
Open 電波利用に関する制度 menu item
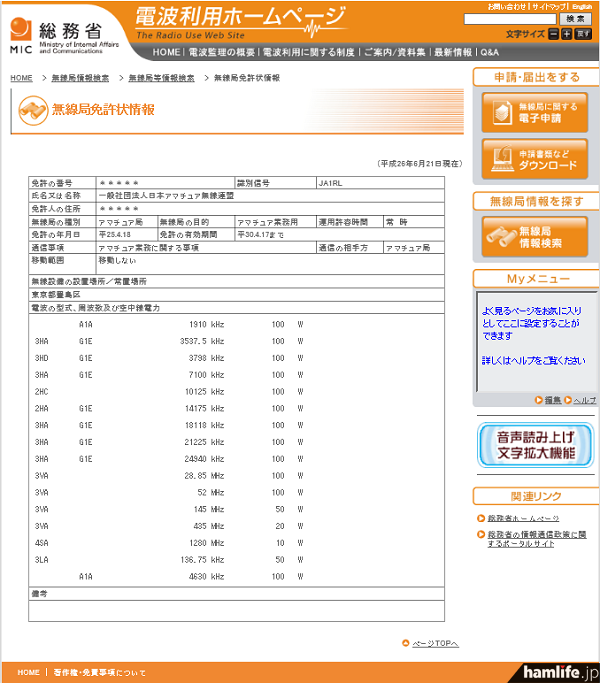308,52
